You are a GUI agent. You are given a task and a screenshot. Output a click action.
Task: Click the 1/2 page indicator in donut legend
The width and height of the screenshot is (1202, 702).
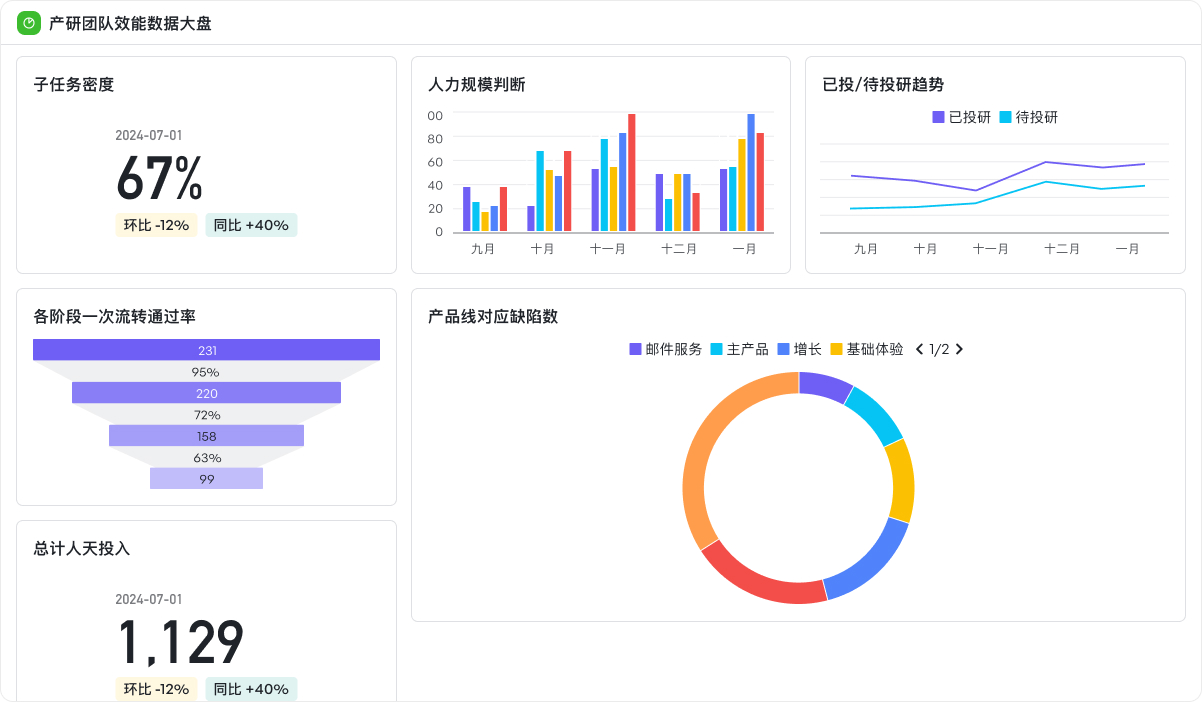click(x=941, y=349)
